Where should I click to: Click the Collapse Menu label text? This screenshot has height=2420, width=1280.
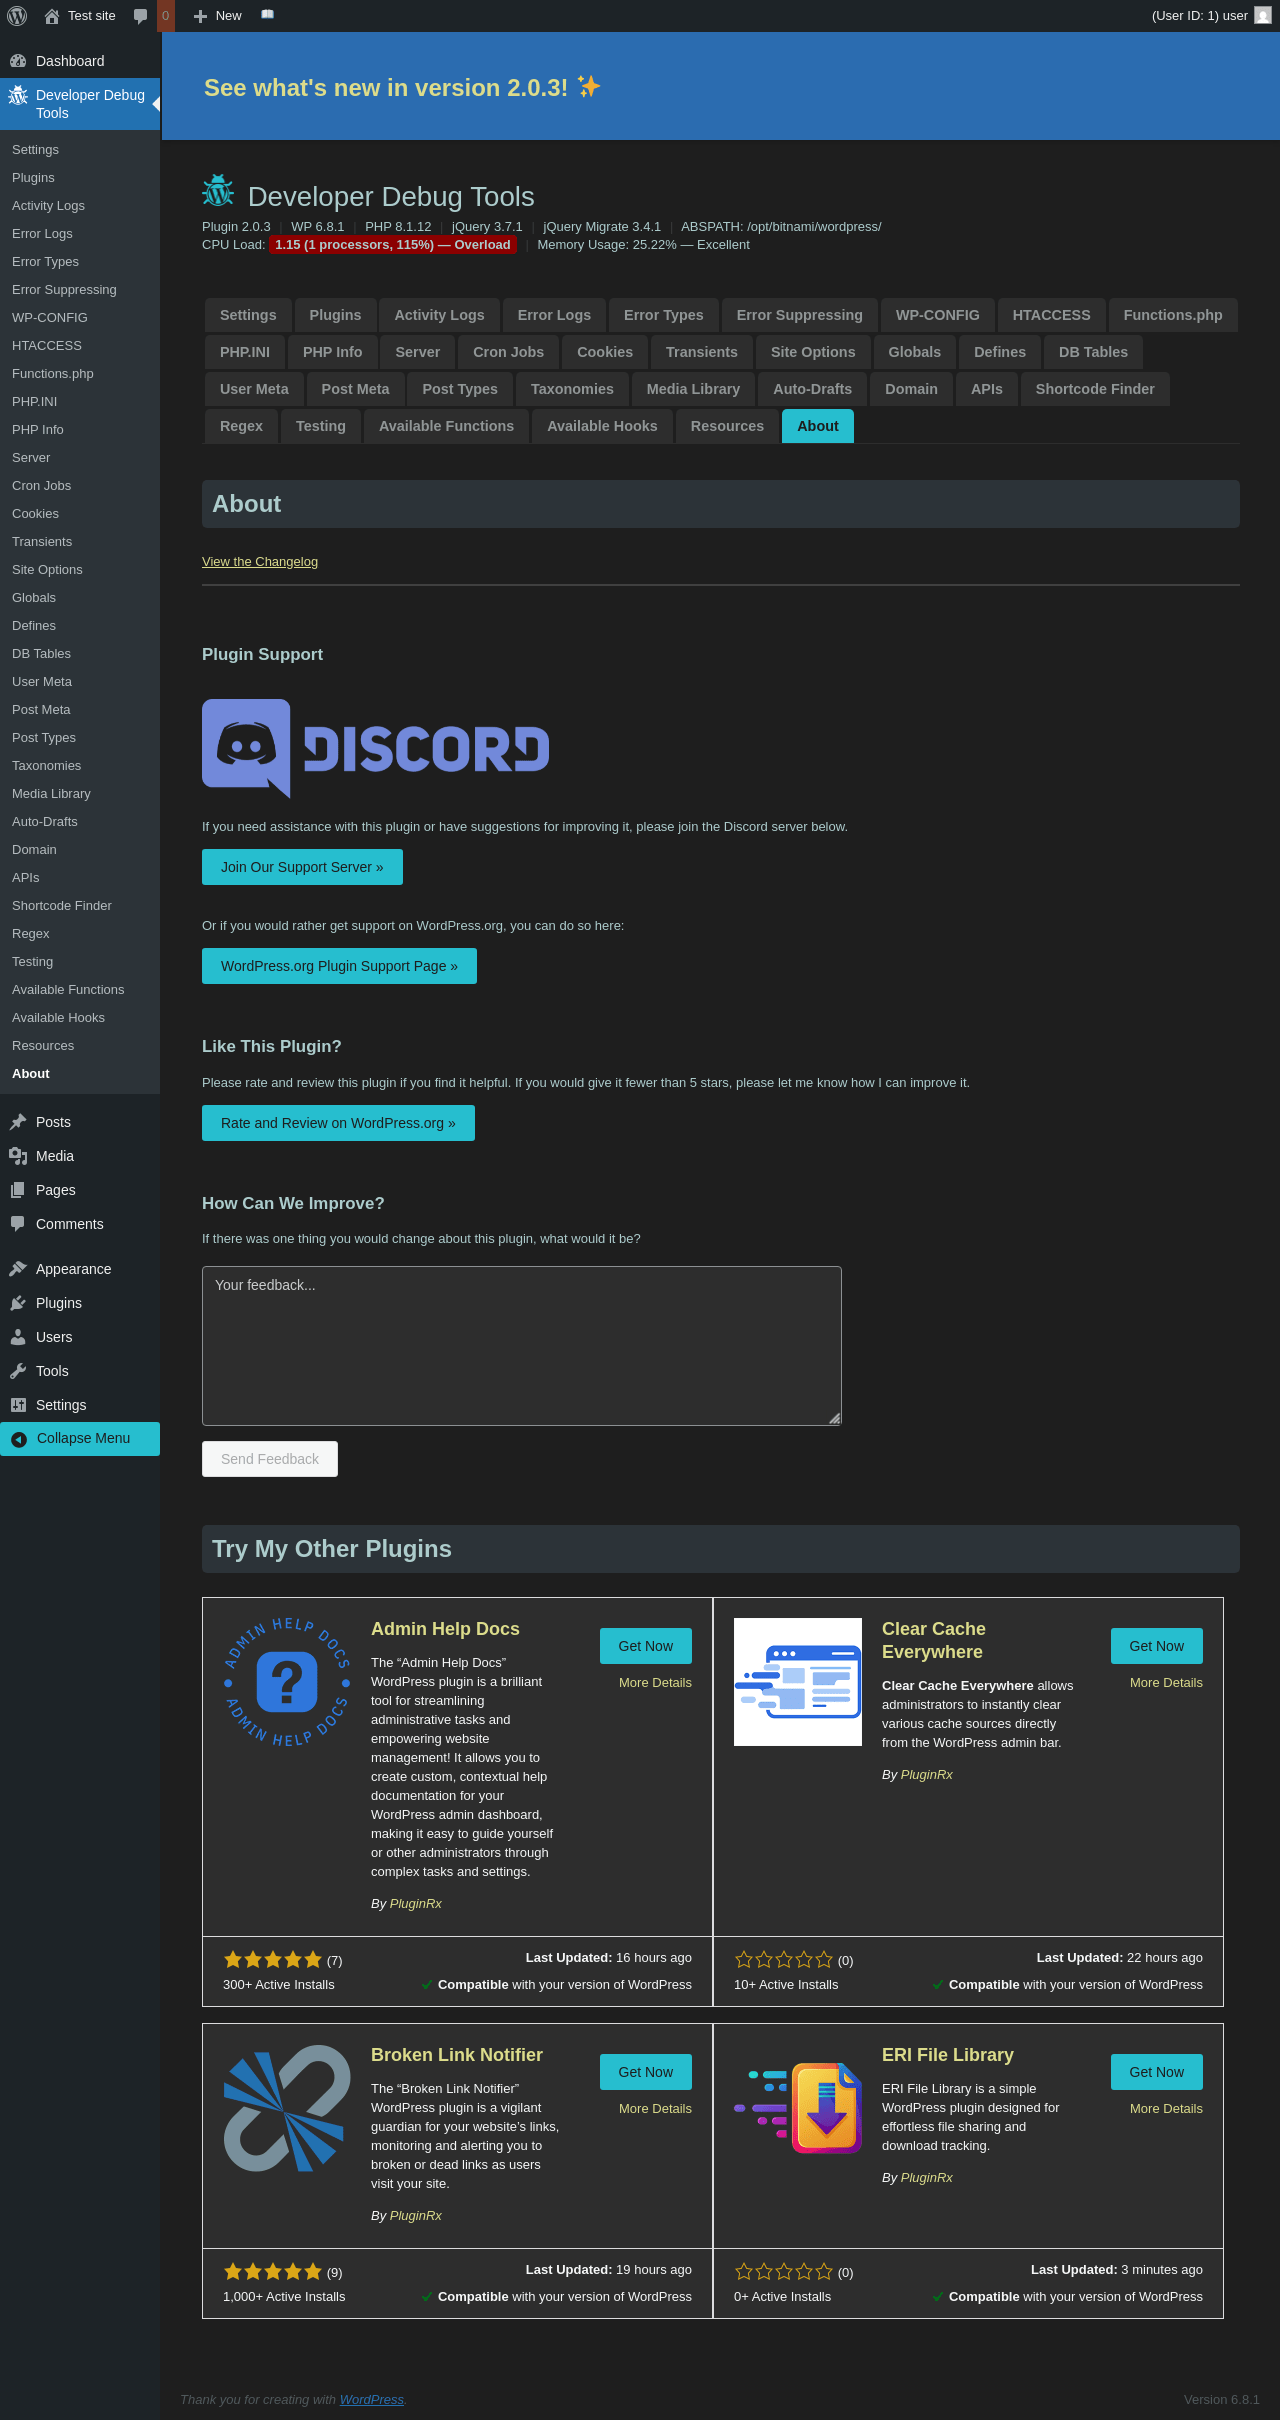(x=84, y=1439)
